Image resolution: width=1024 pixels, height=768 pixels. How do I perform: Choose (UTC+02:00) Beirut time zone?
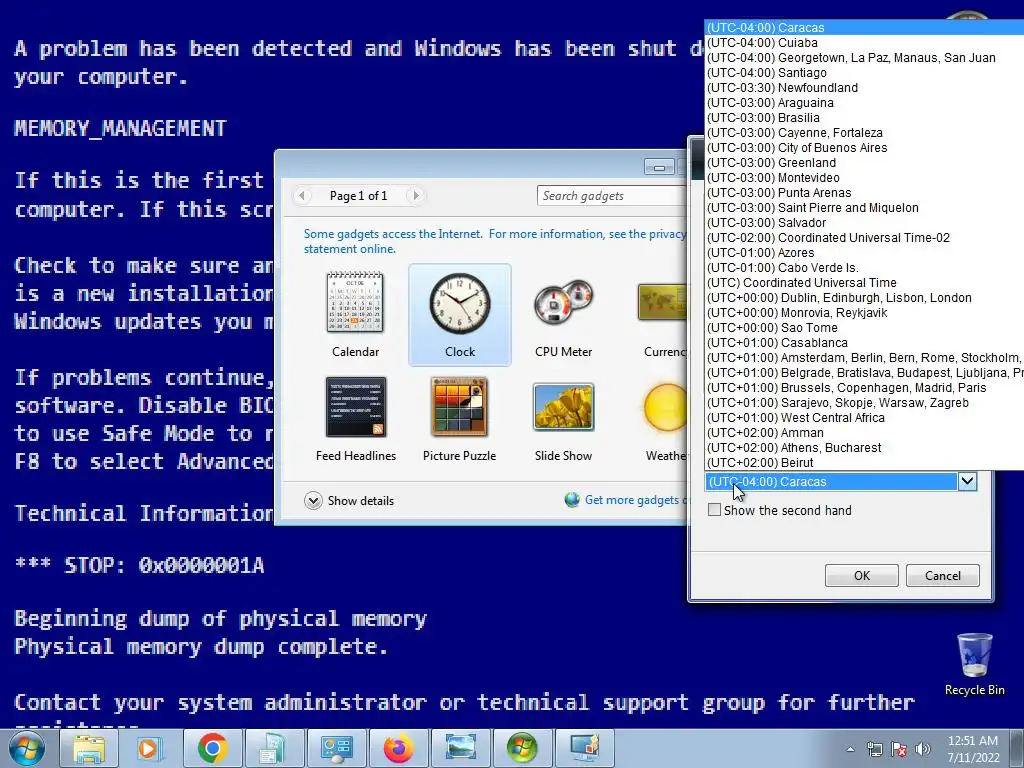[865, 462]
